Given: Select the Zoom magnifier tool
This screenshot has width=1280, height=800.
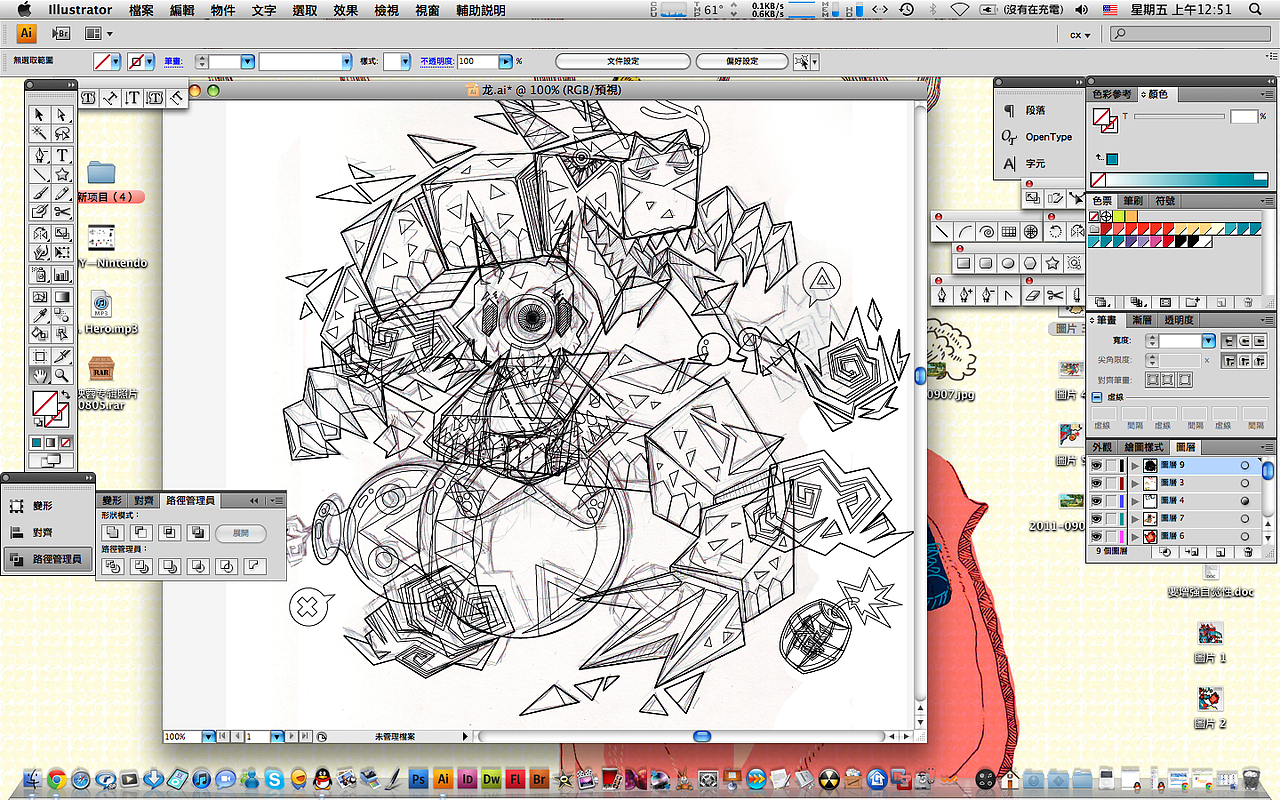Looking at the screenshot, I should pos(62,375).
